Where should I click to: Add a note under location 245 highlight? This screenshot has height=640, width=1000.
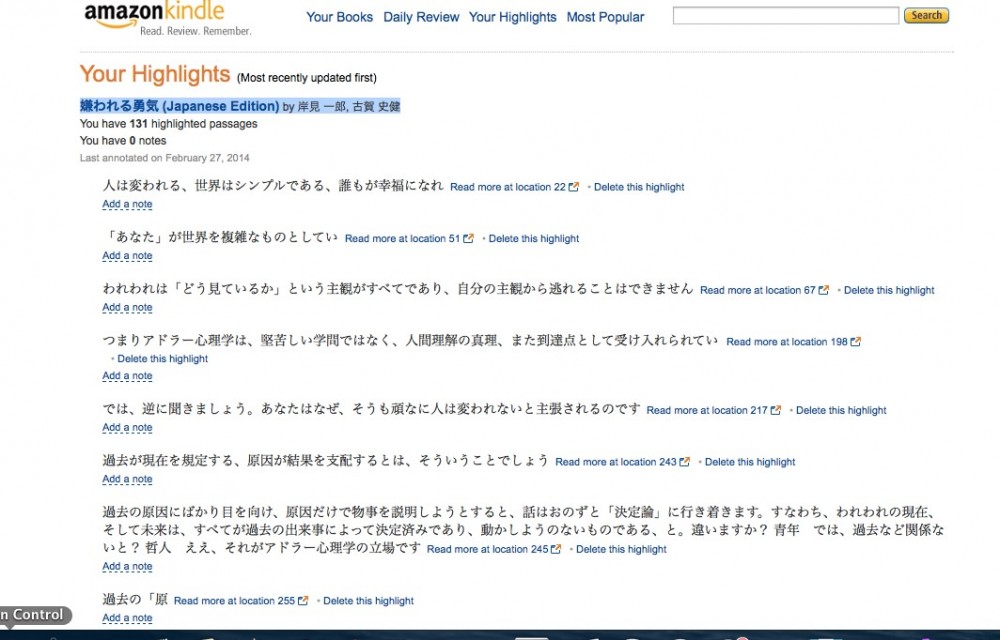click(x=128, y=567)
